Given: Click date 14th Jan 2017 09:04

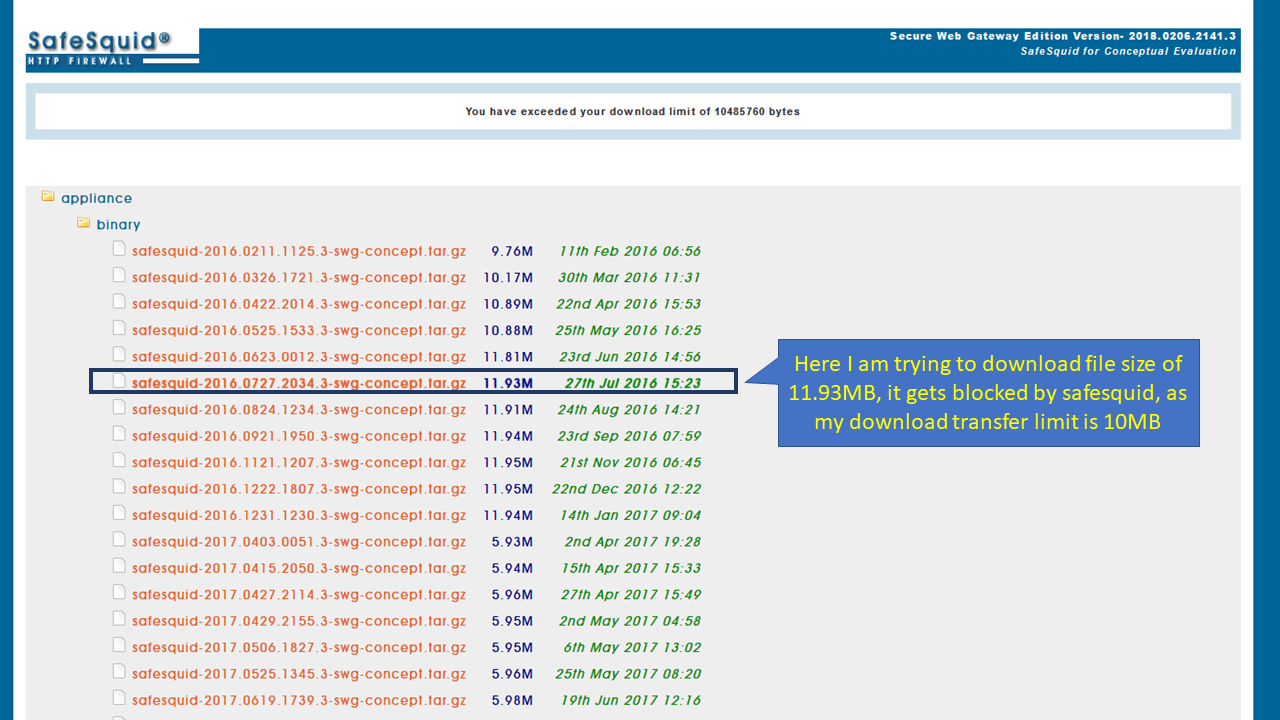Looking at the screenshot, I should [630, 516].
